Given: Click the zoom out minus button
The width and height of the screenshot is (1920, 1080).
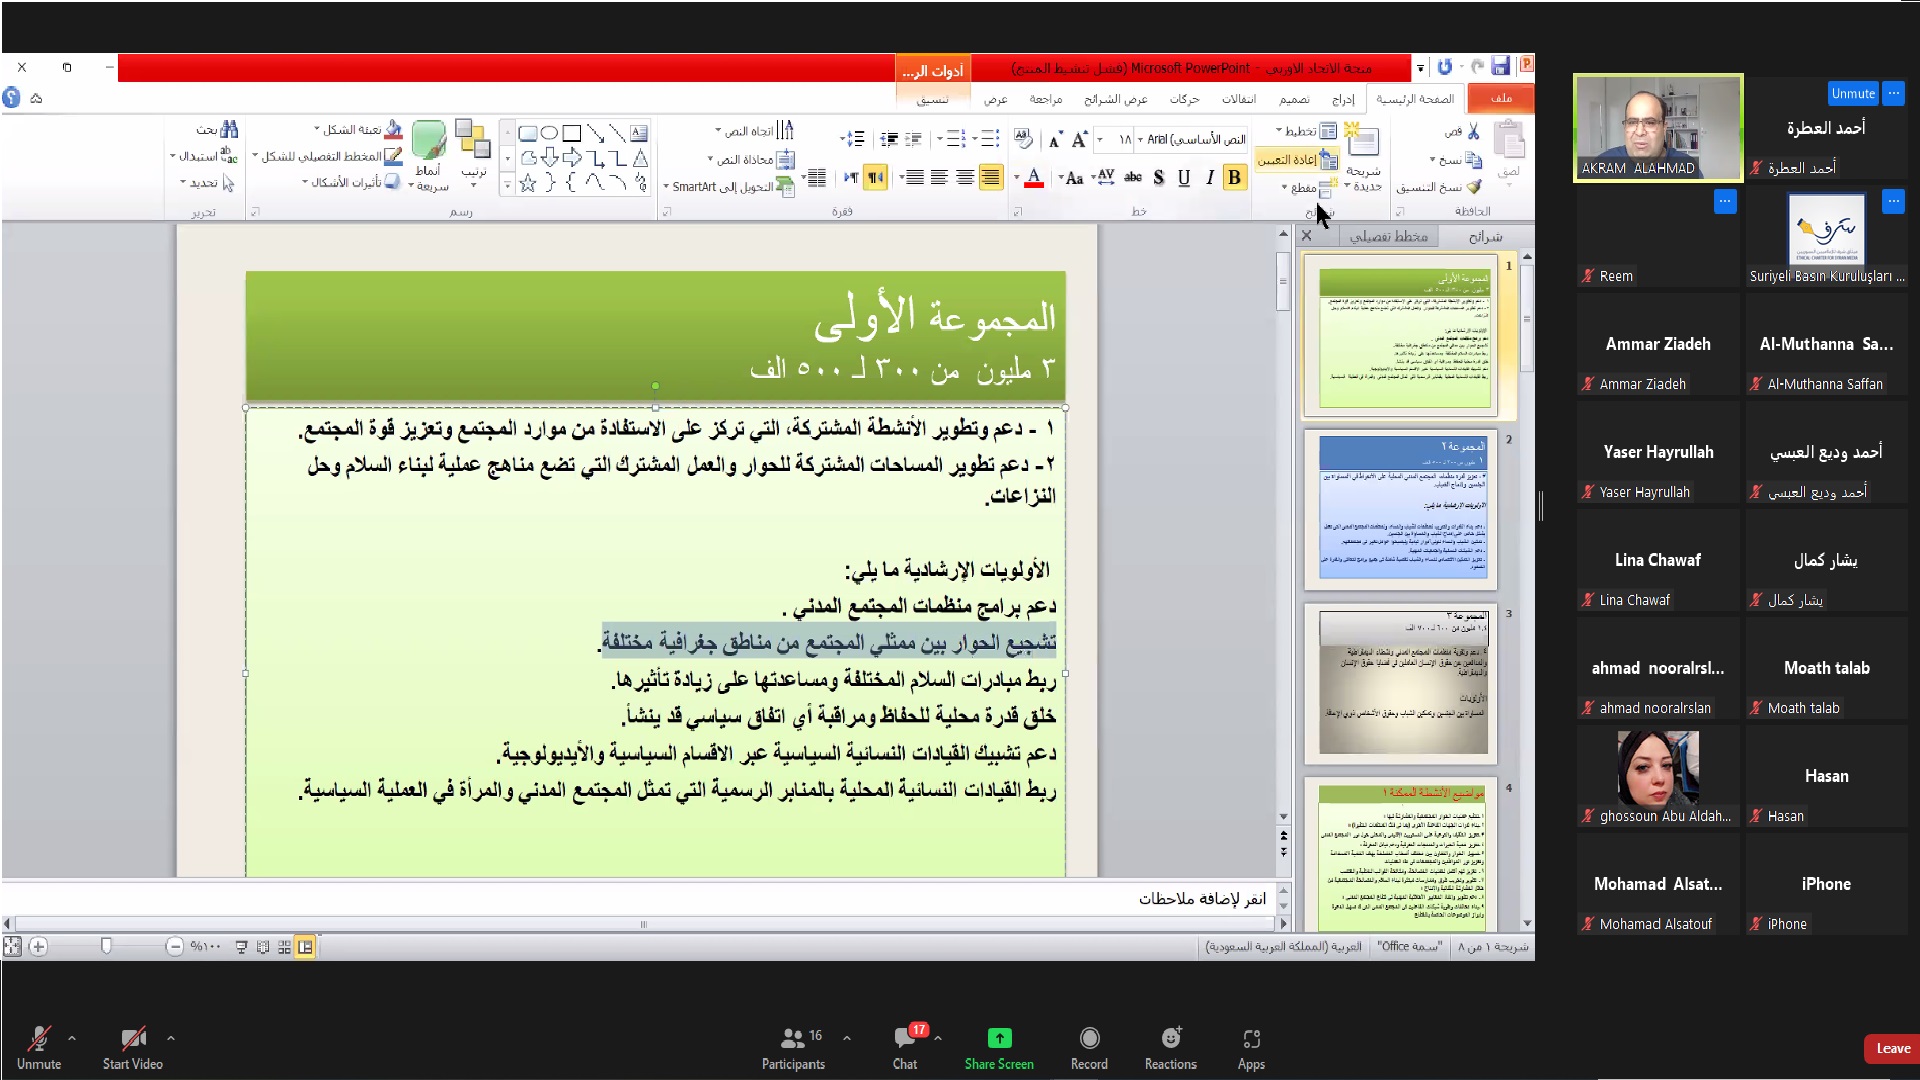Looking at the screenshot, I should [x=175, y=946].
